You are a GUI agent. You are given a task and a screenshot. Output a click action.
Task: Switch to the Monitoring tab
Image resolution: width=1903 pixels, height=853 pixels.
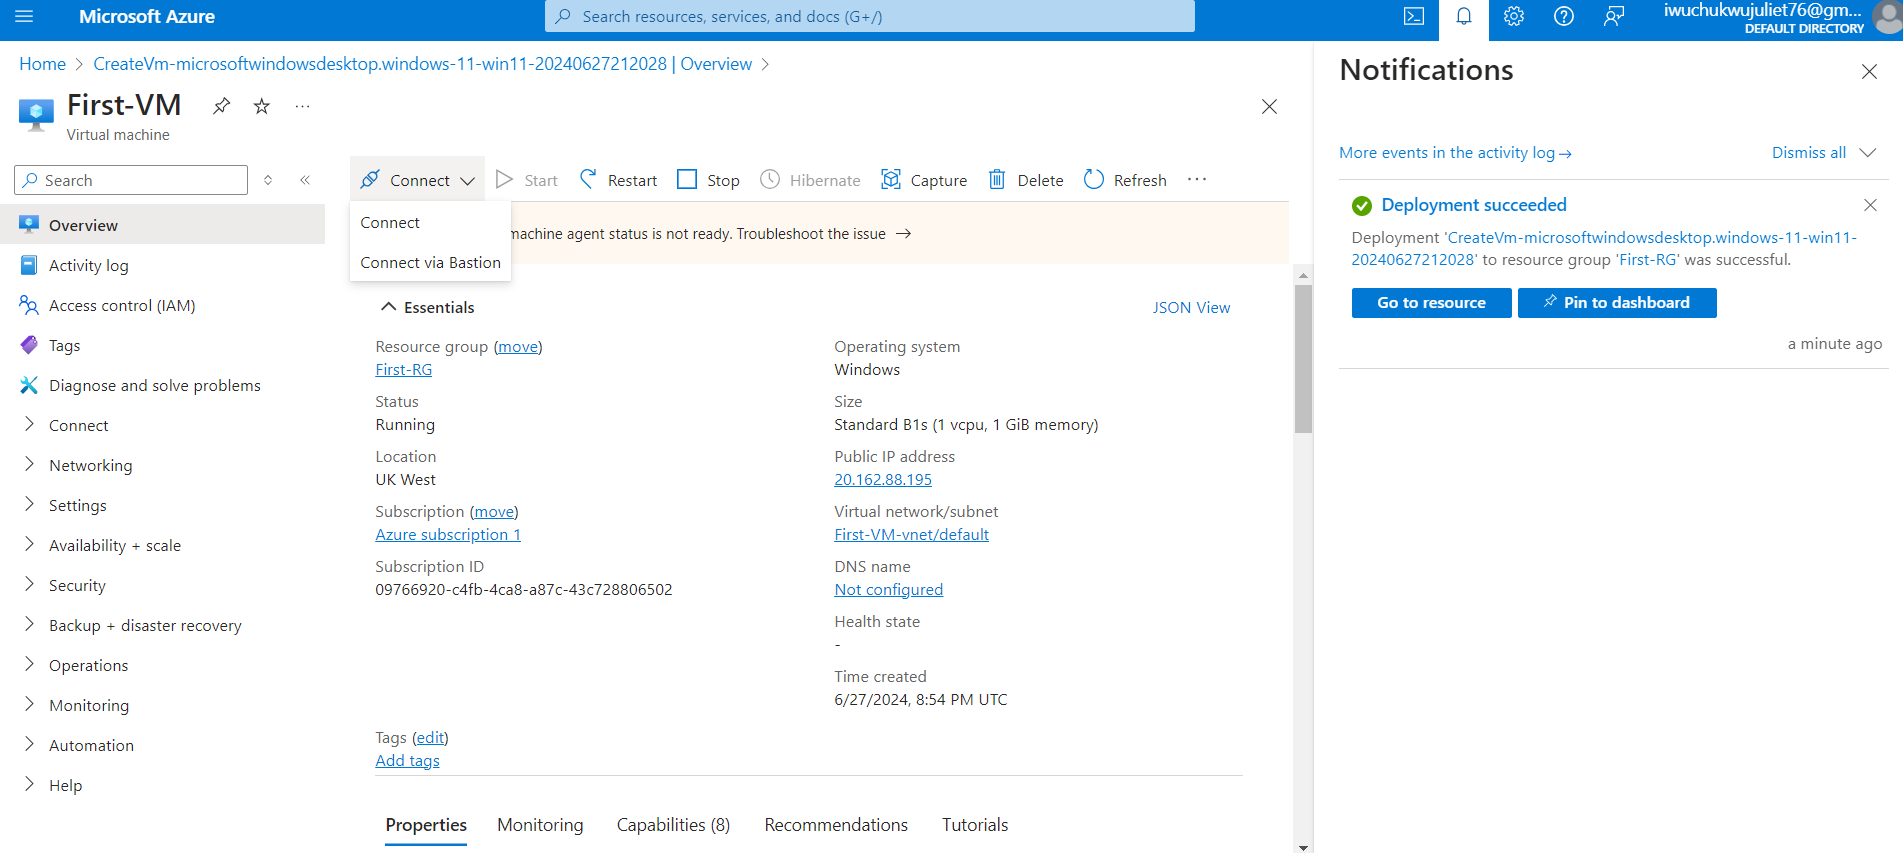click(540, 825)
